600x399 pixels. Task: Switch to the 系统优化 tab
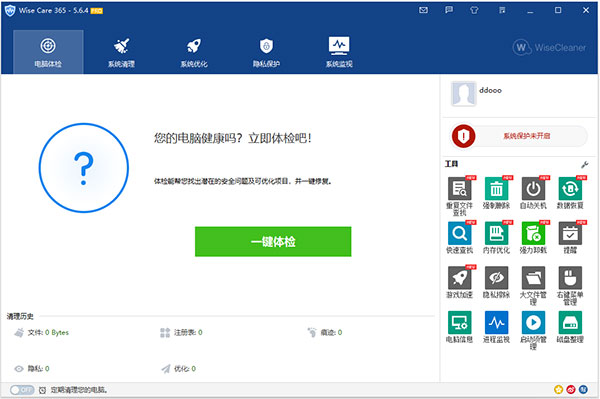pyautogui.click(x=194, y=52)
